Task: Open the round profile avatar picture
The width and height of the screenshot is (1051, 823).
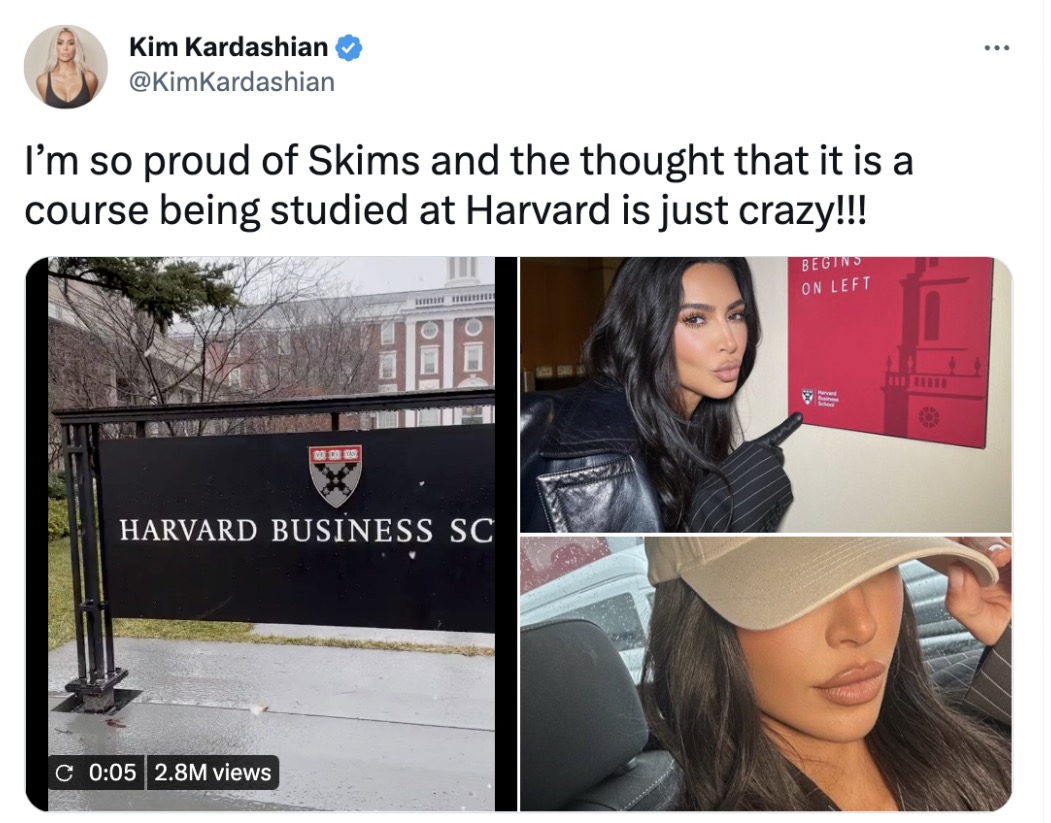Action: (65, 66)
